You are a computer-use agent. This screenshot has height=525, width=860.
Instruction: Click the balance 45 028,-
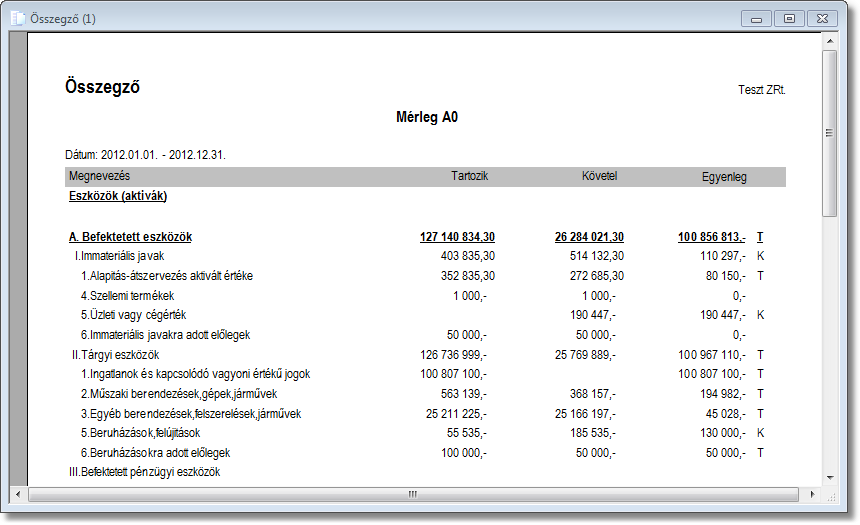(x=726, y=414)
